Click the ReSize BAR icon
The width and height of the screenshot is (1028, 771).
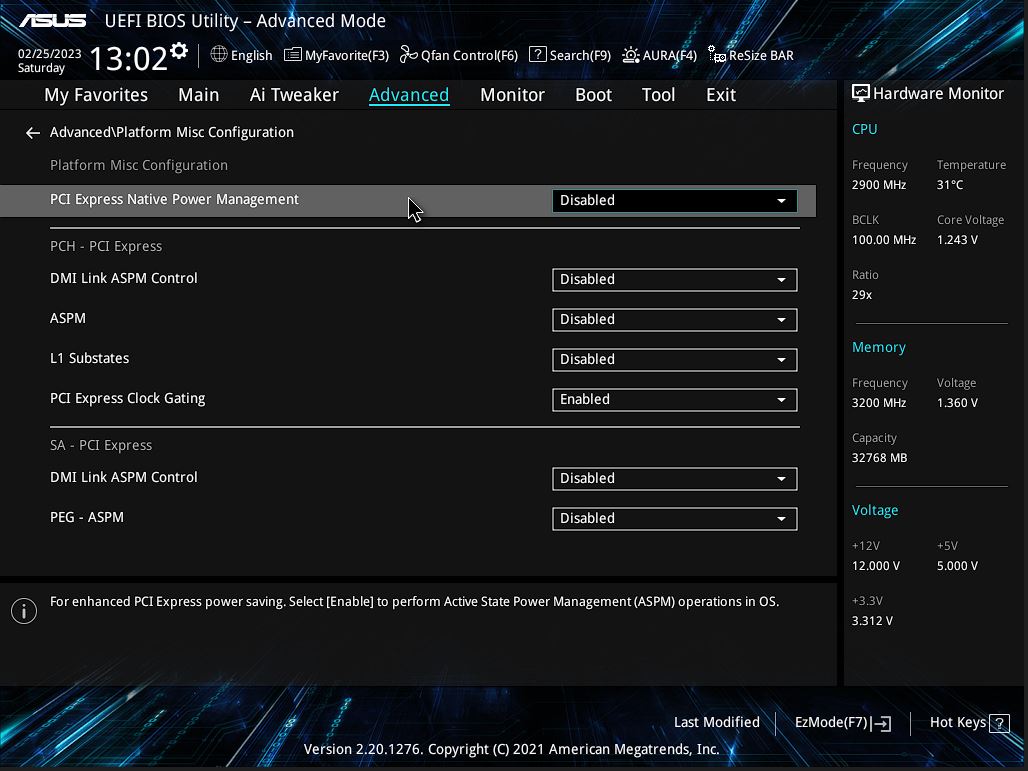[717, 54]
